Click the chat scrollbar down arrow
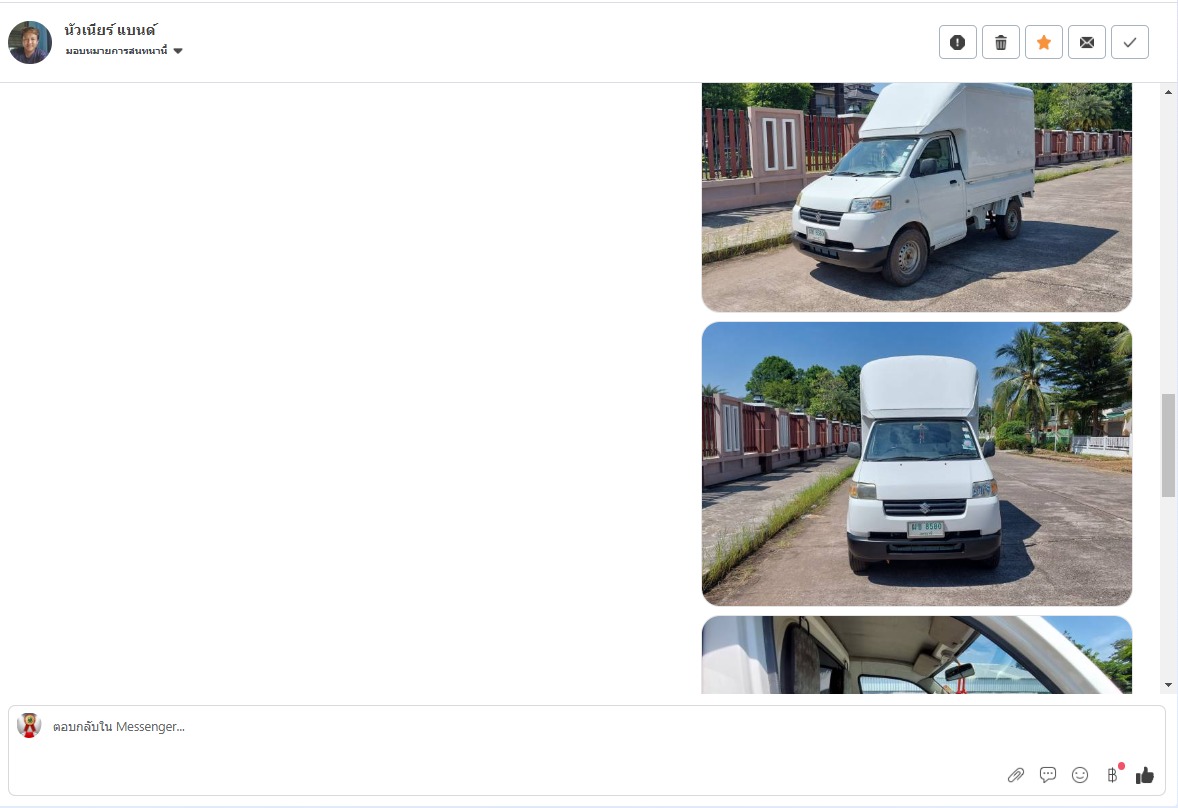Image resolution: width=1178 pixels, height=808 pixels. tap(1168, 685)
